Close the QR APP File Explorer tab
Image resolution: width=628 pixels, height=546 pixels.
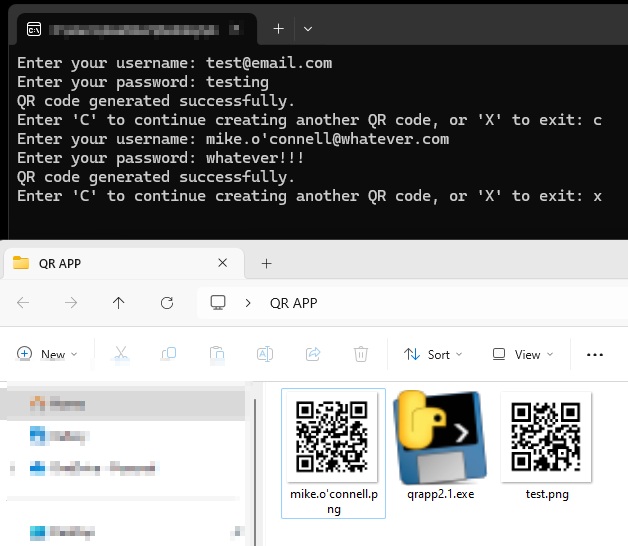click(x=223, y=263)
